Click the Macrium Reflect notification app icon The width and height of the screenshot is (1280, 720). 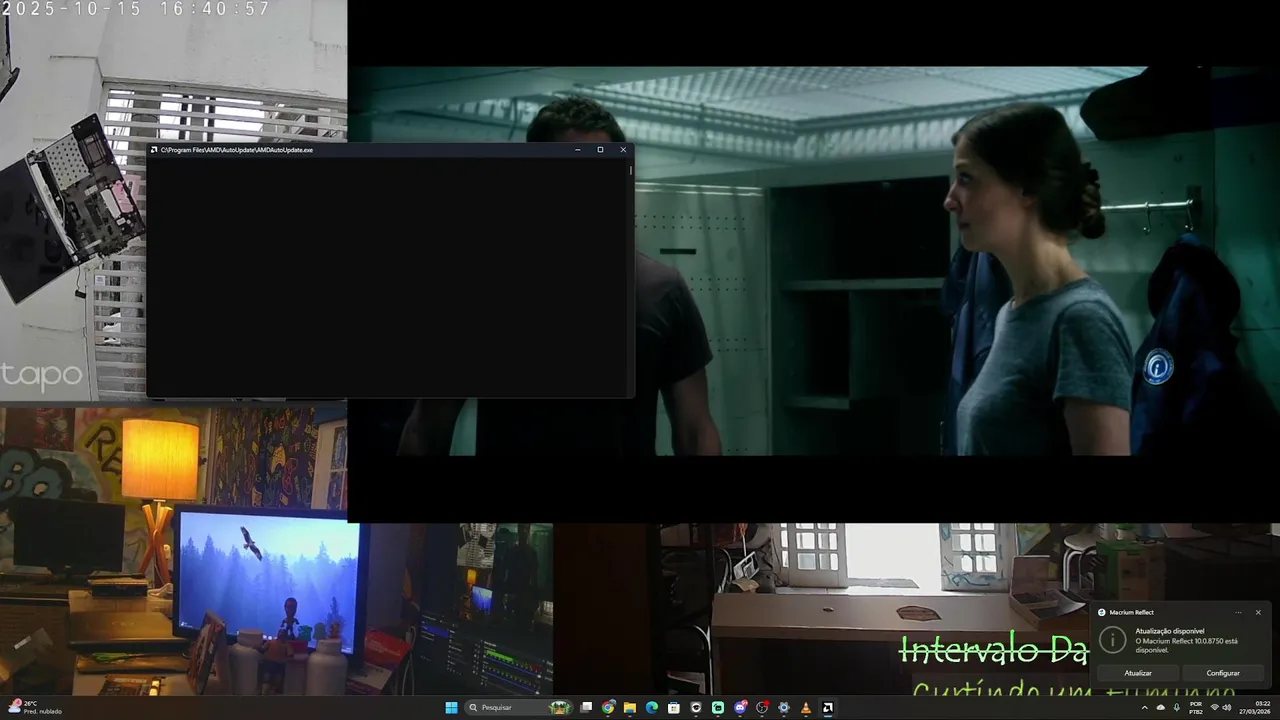(x=1102, y=612)
